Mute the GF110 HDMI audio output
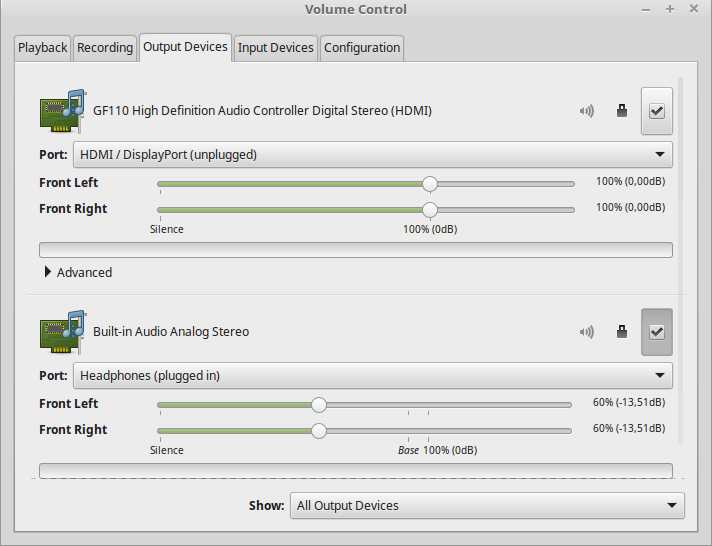This screenshot has height=546, width=712. [587, 111]
